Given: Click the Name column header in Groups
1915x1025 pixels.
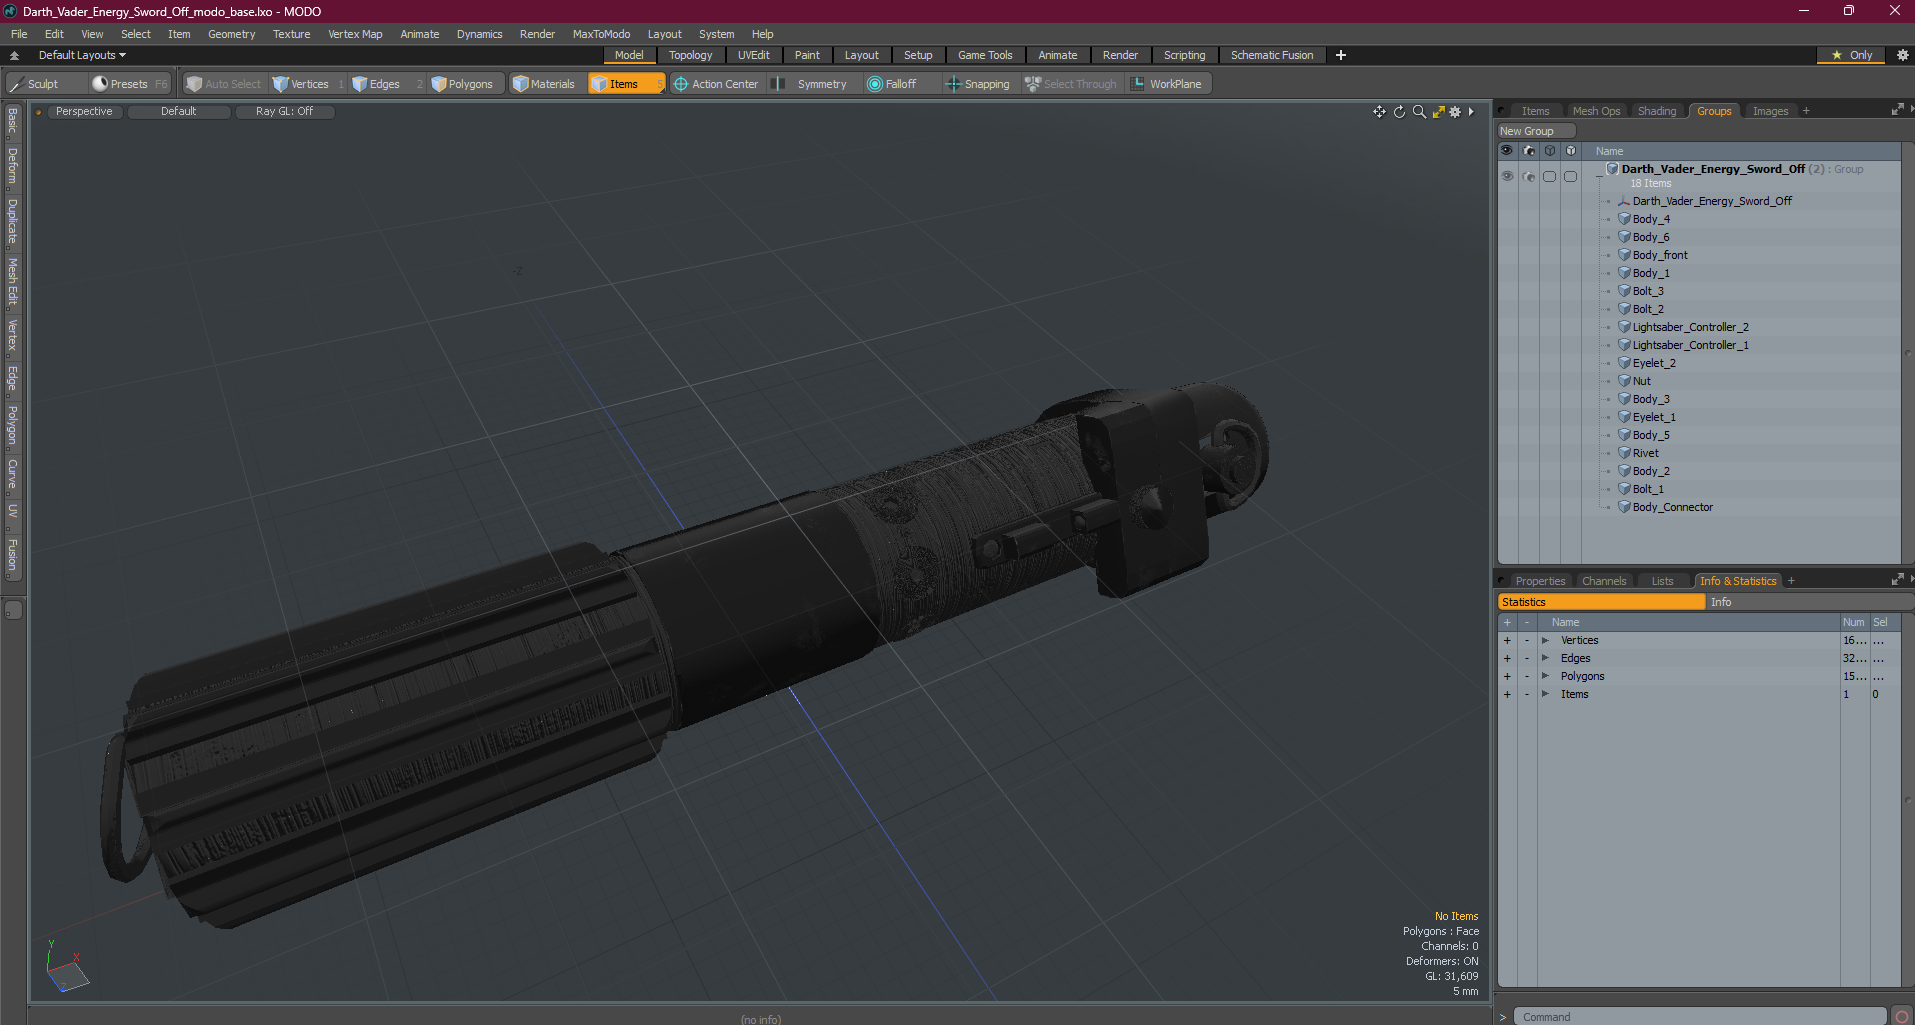Looking at the screenshot, I should pyautogui.click(x=1609, y=151).
